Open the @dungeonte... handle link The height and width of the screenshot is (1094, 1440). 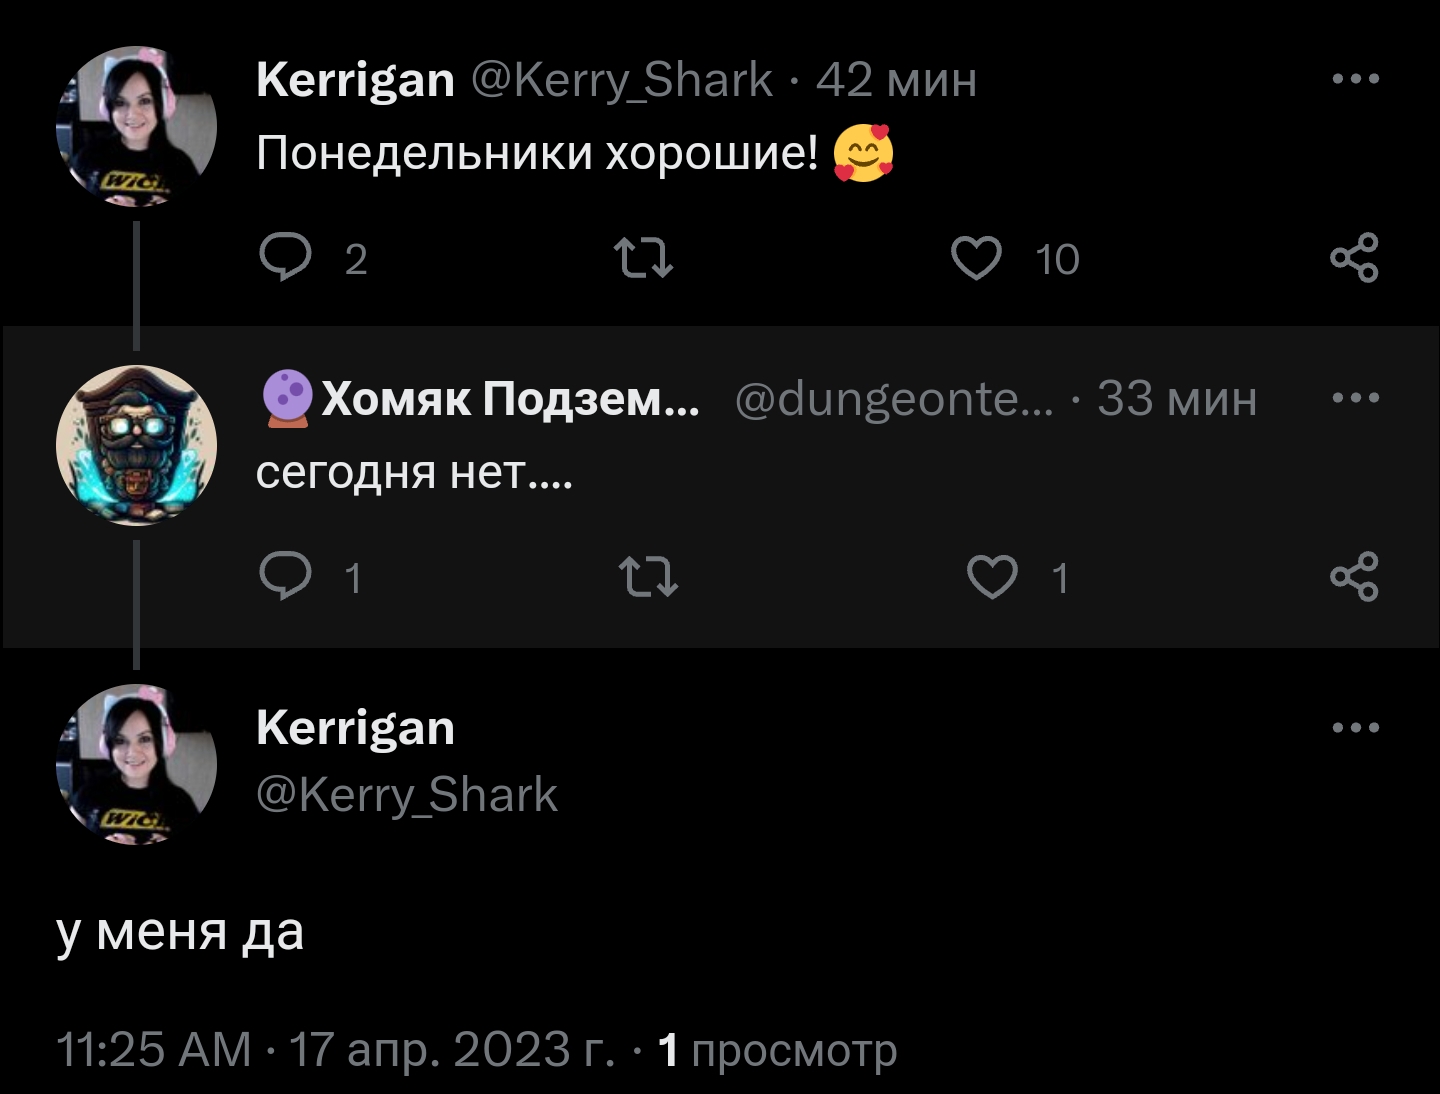tap(894, 399)
